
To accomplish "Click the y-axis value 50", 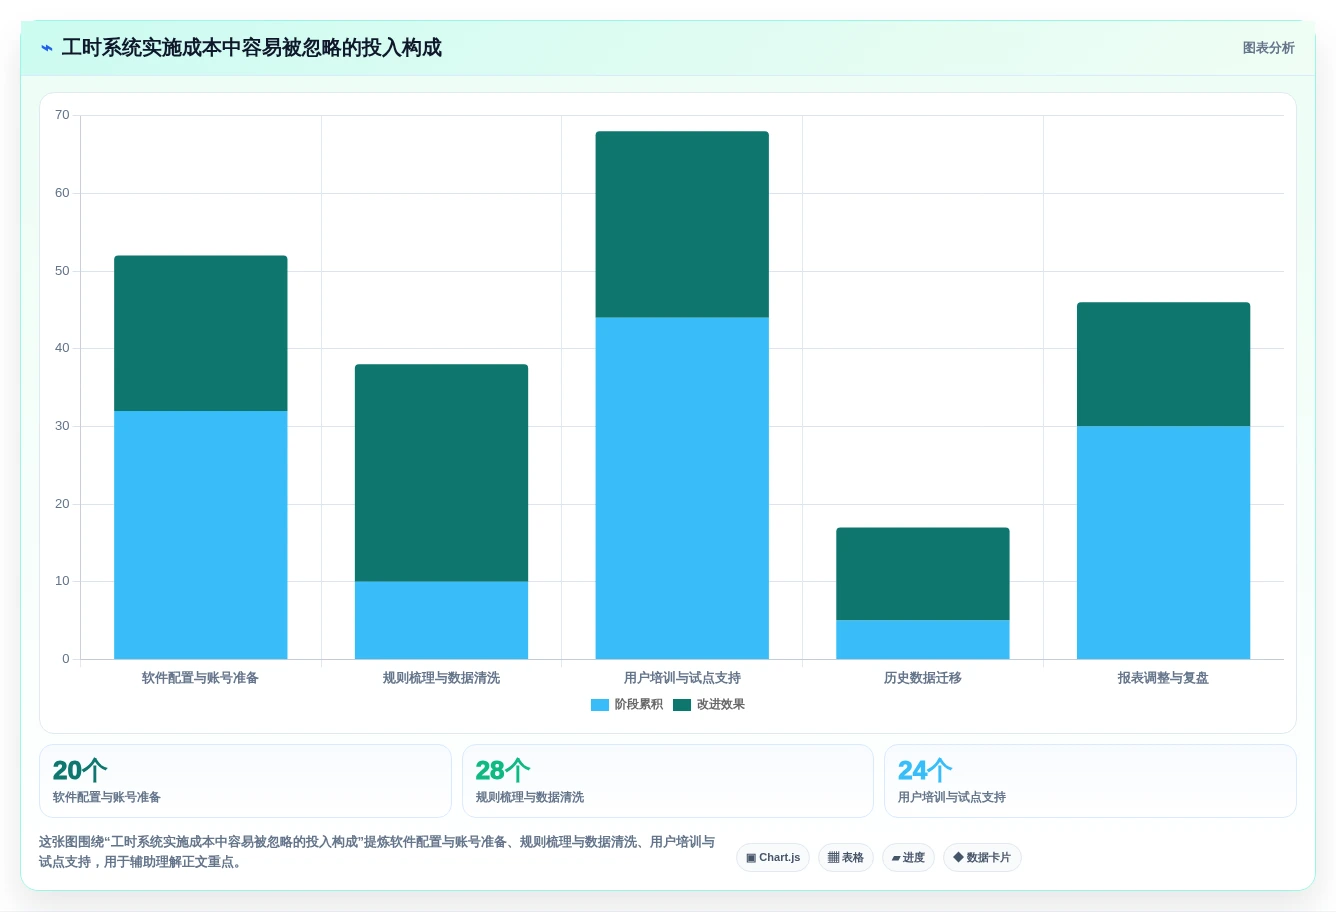I will pos(62,271).
